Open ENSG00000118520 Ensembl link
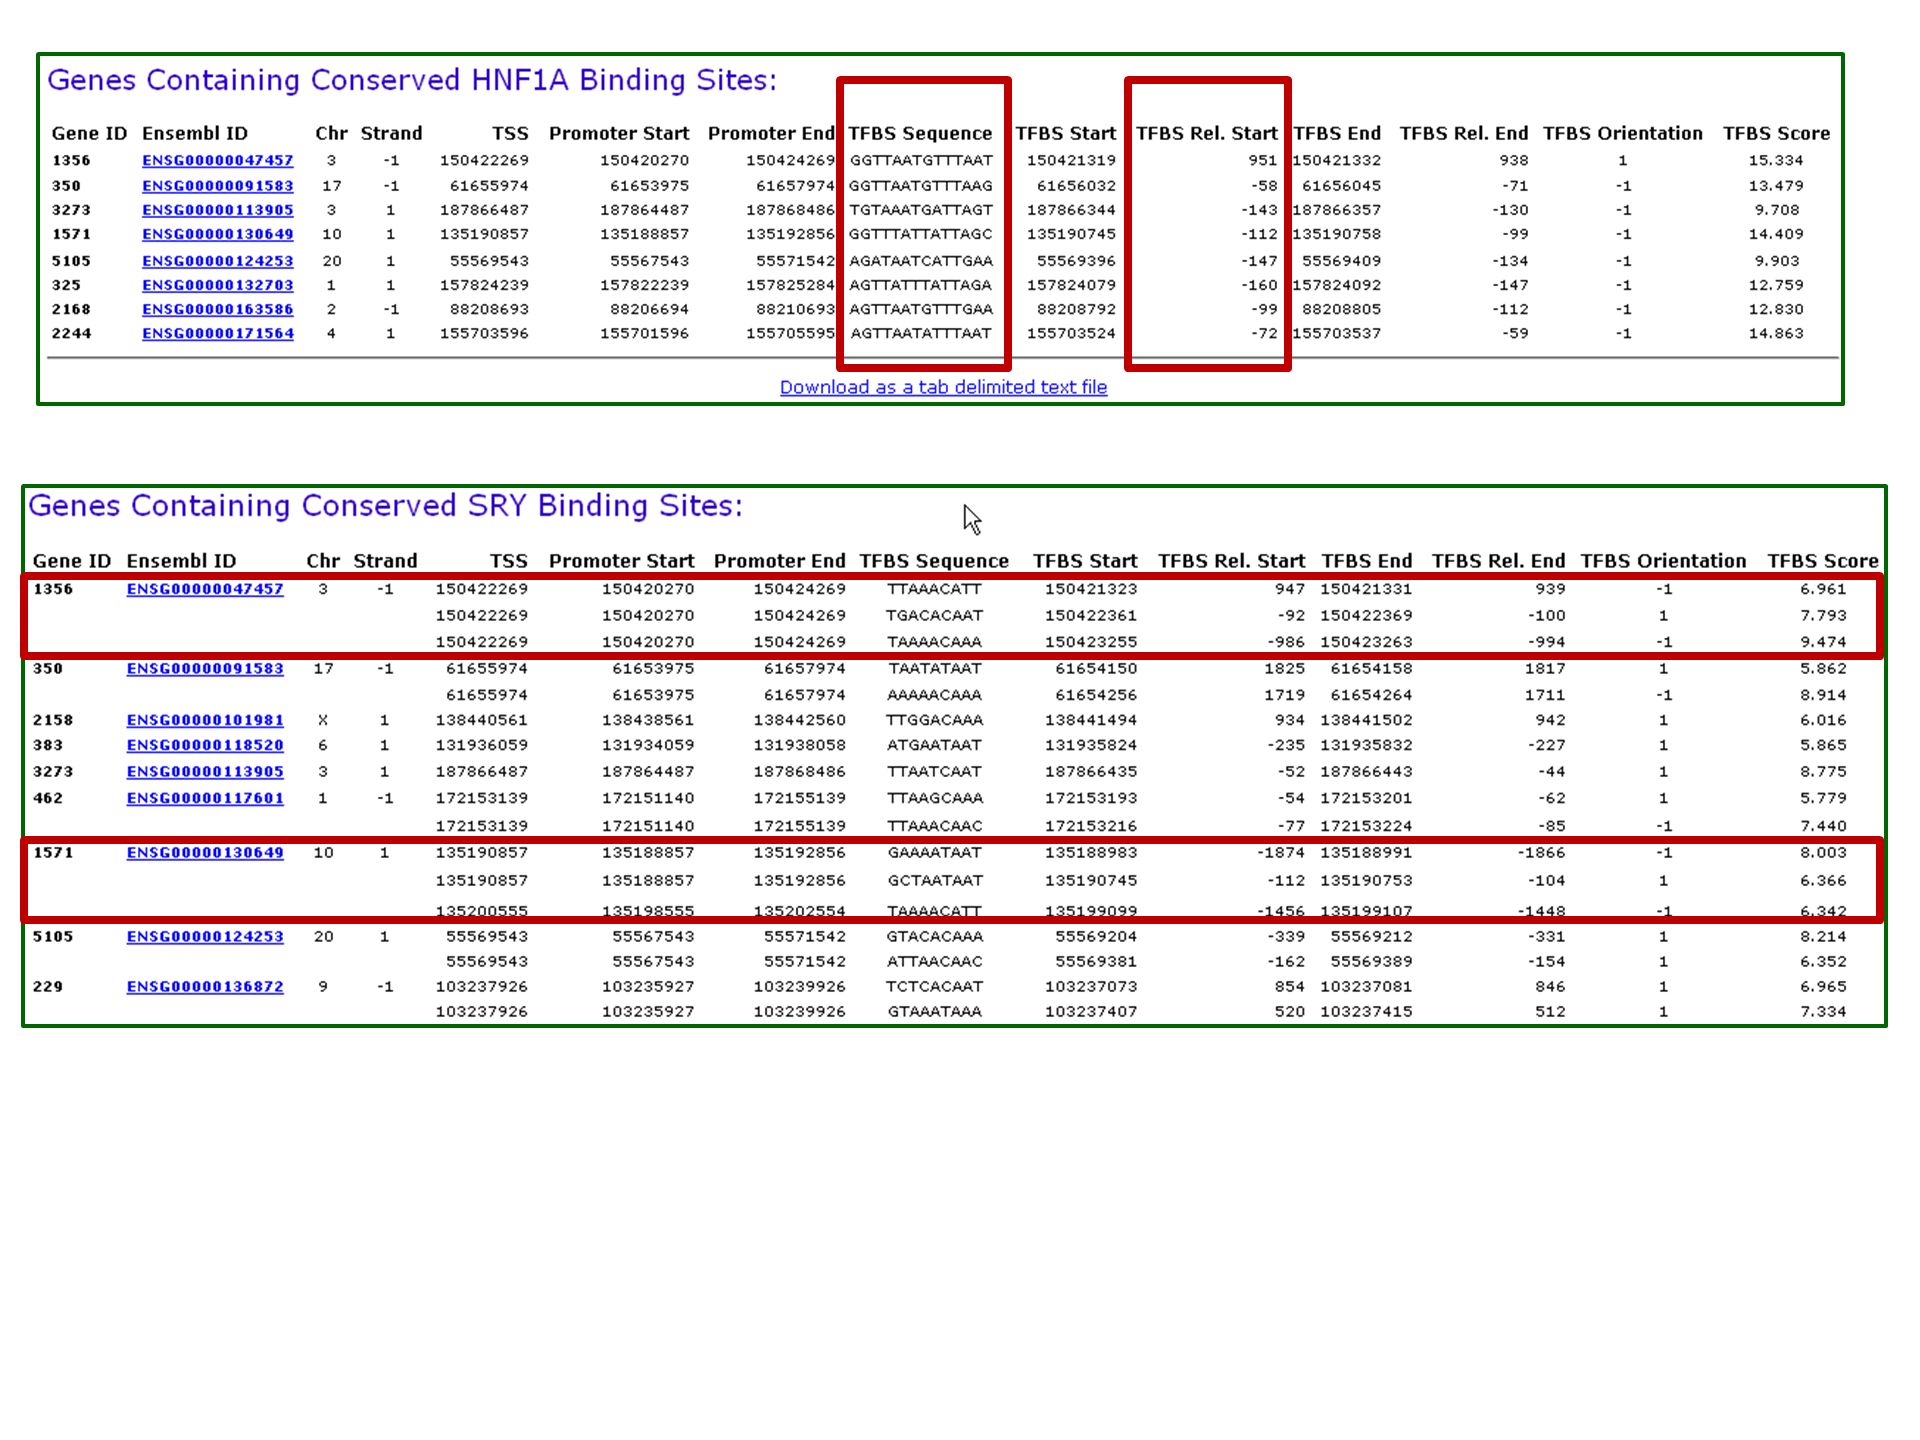Screen dimensions: 1920x1440 tap(204, 745)
